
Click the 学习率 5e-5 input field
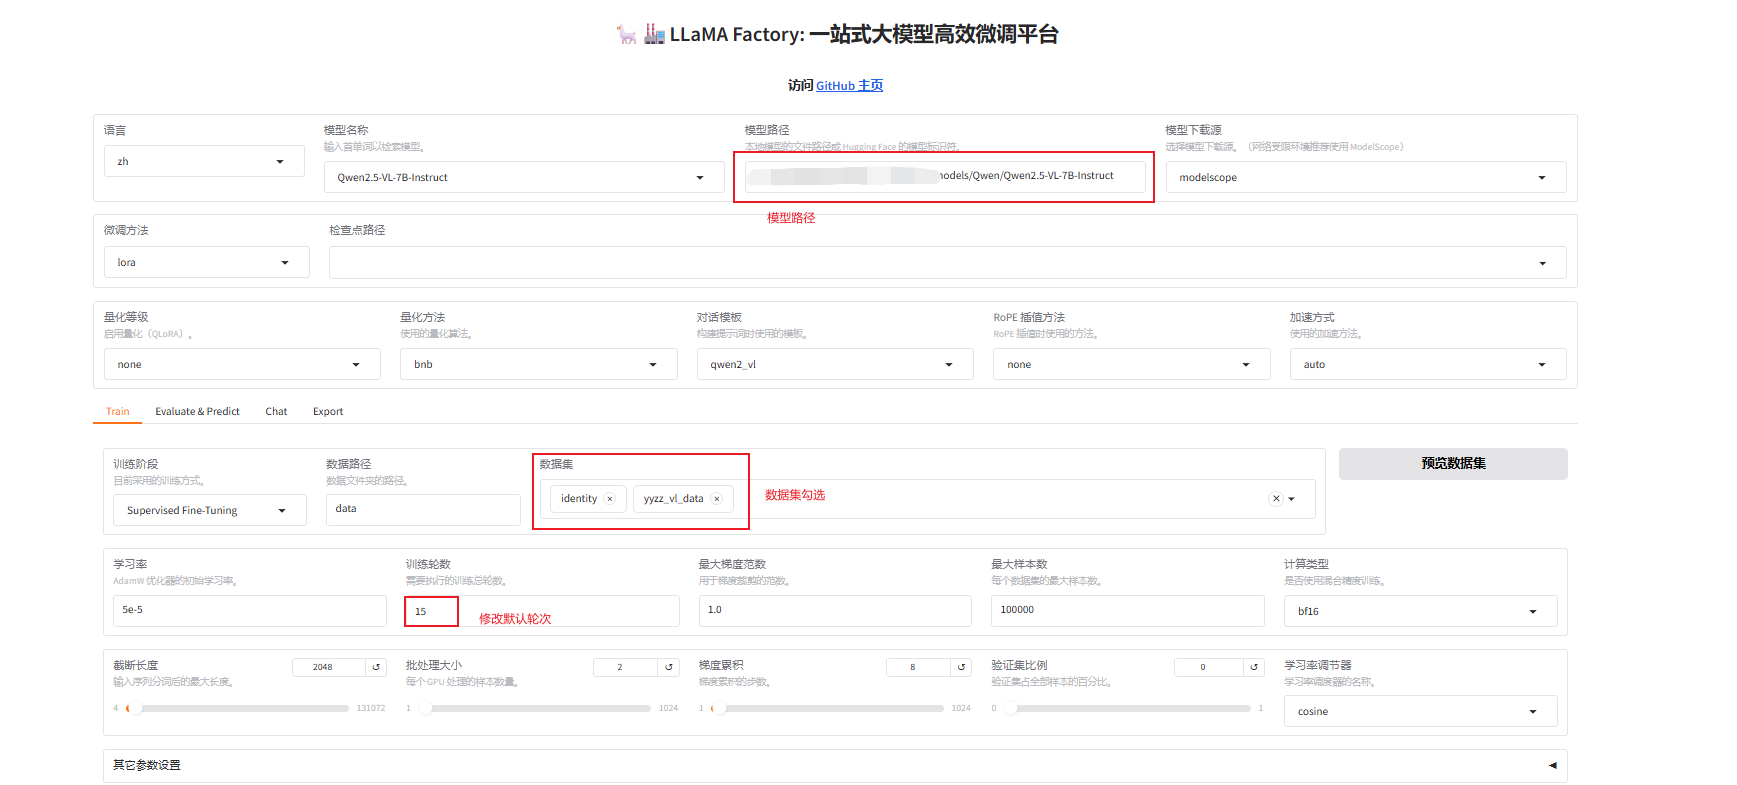[250, 610]
